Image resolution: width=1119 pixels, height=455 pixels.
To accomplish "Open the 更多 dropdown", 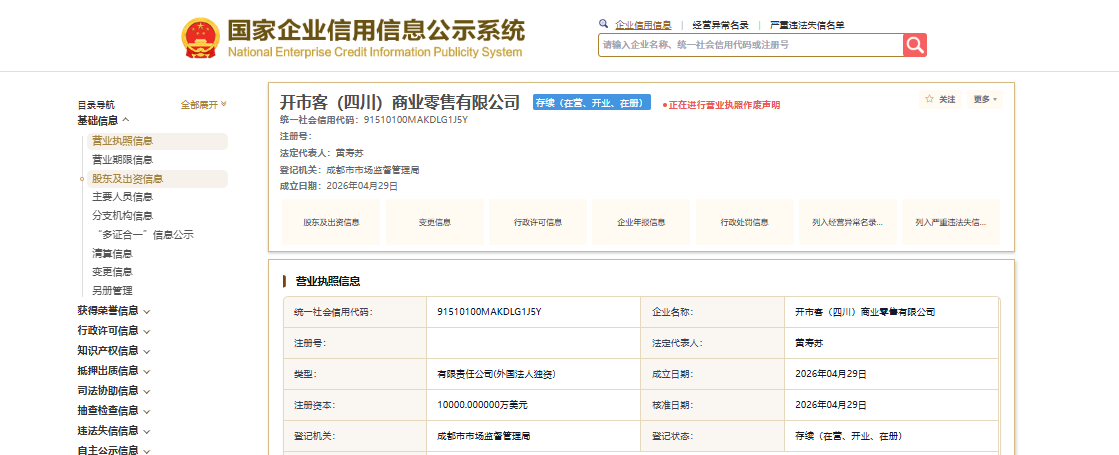I will point(985,99).
